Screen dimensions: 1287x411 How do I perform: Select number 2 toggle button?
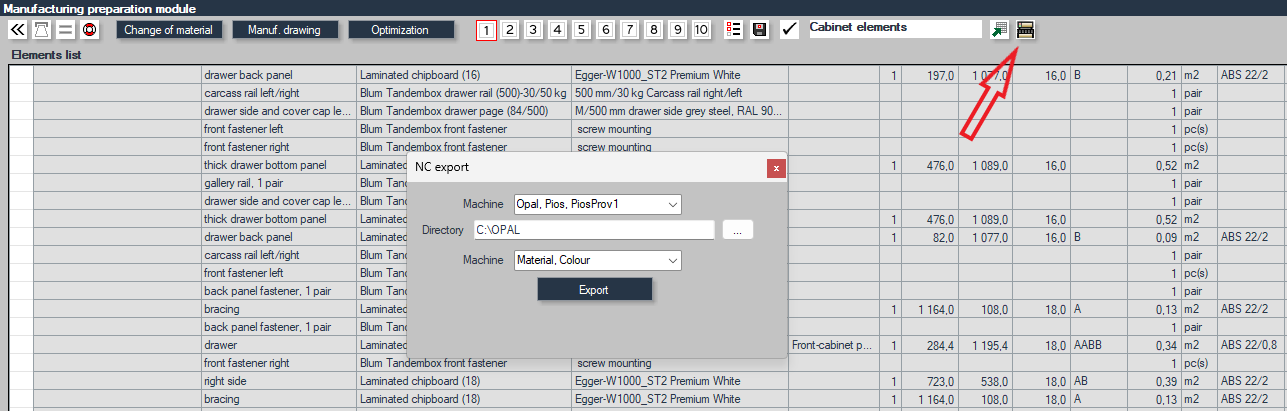coord(510,30)
